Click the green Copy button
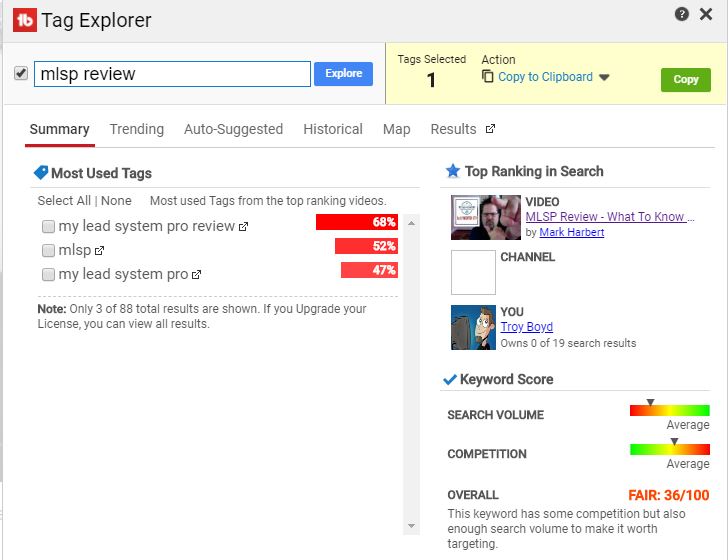 point(686,79)
